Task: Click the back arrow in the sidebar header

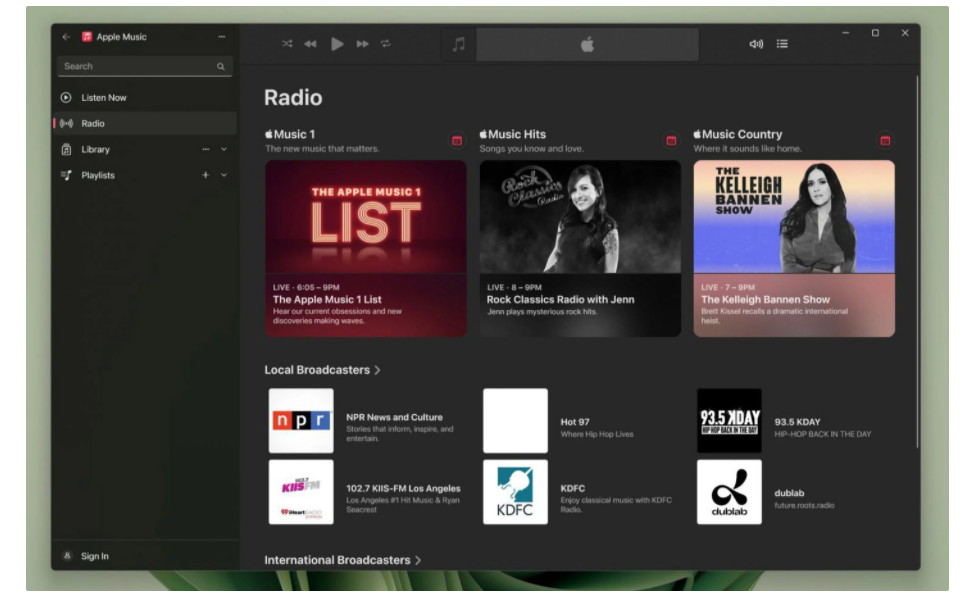Action: pos(66,37)
